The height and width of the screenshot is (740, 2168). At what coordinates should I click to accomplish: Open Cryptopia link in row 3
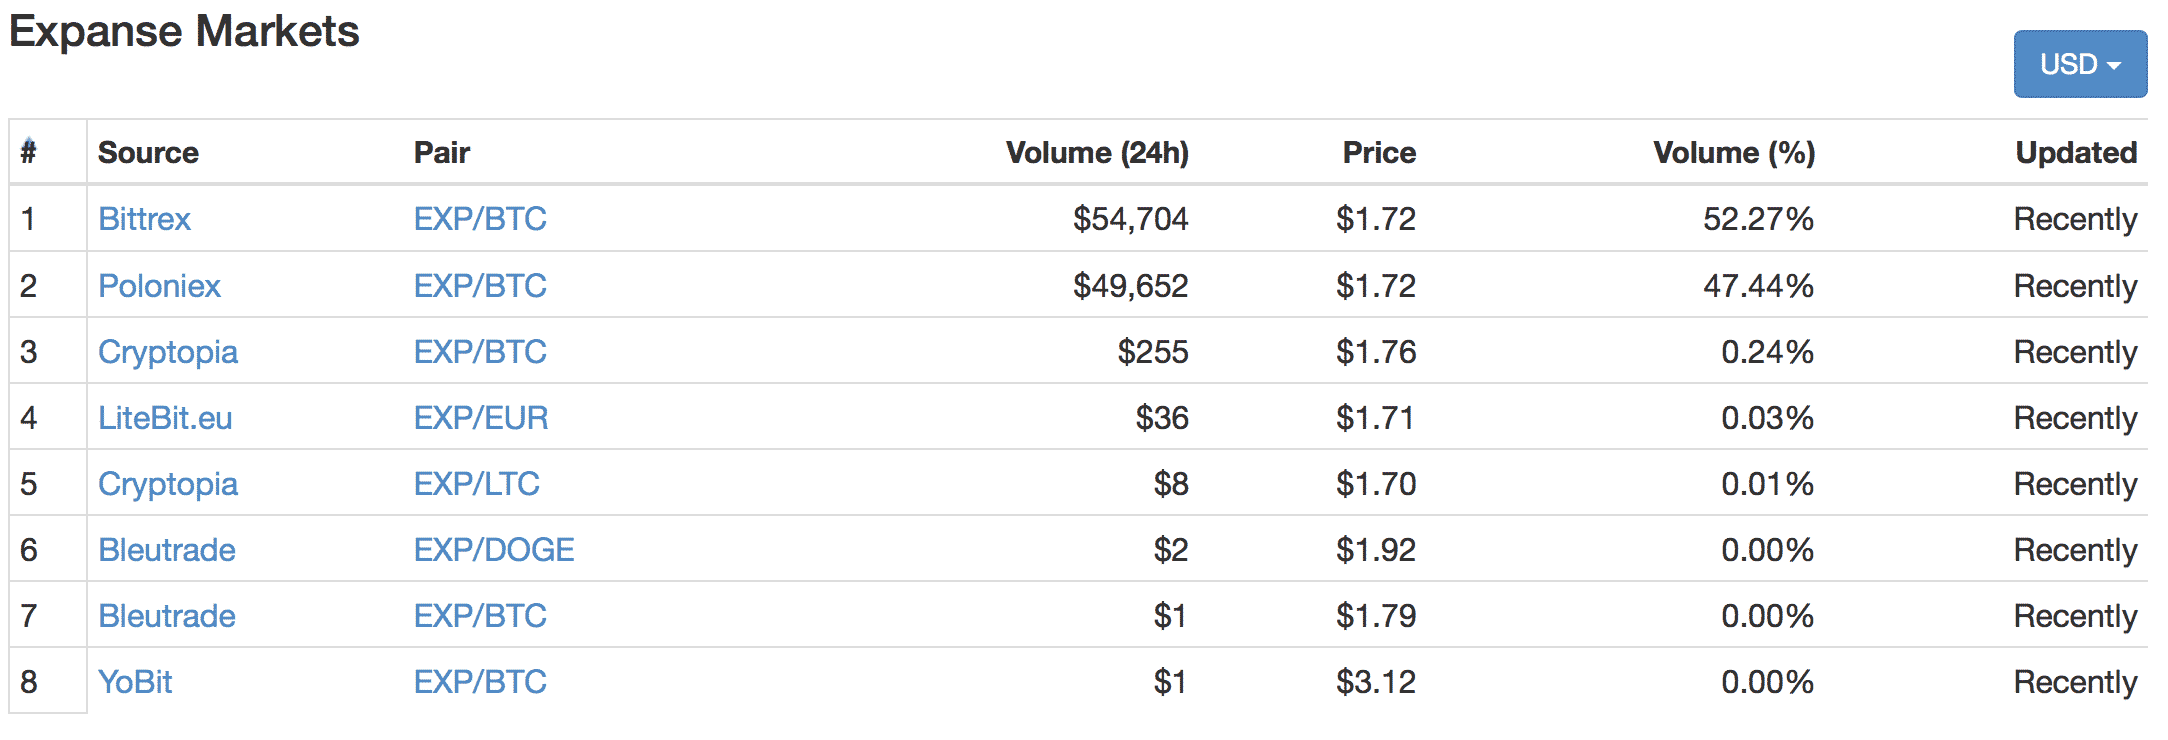click(x=168, y=352)
